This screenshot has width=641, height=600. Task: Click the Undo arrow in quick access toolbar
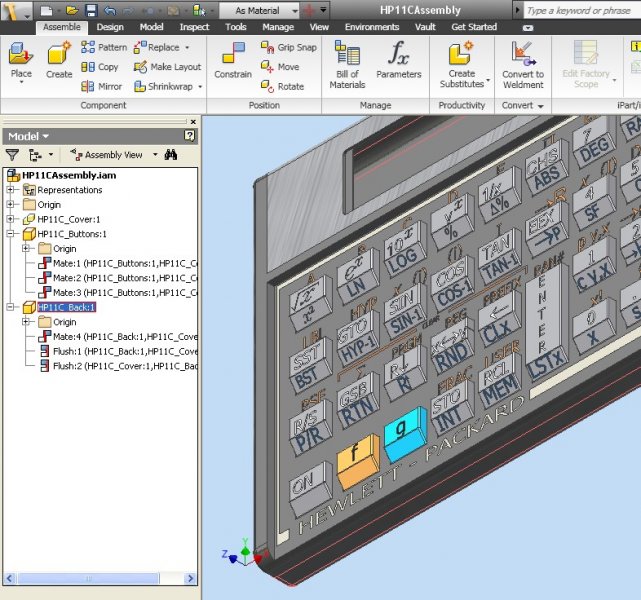(x=110, y=11)
